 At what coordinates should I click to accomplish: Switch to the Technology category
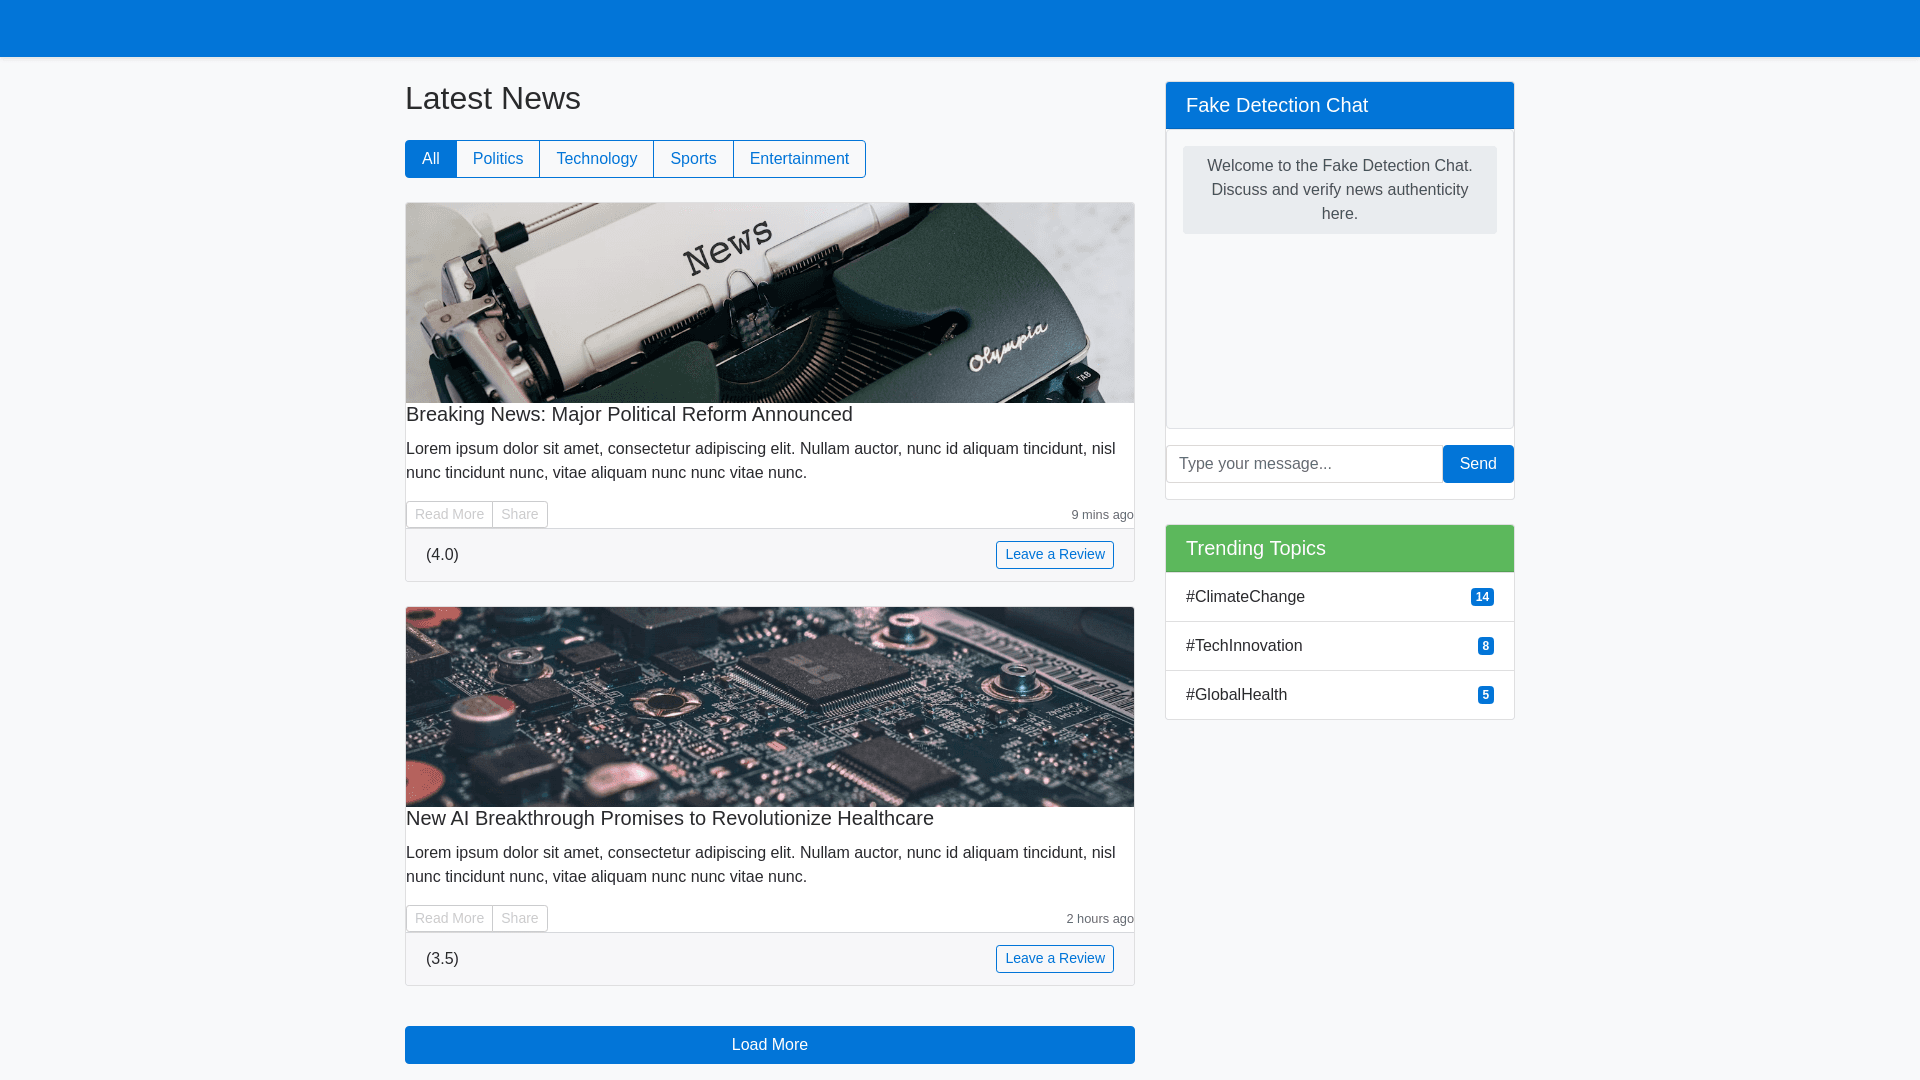click(596, 159)
